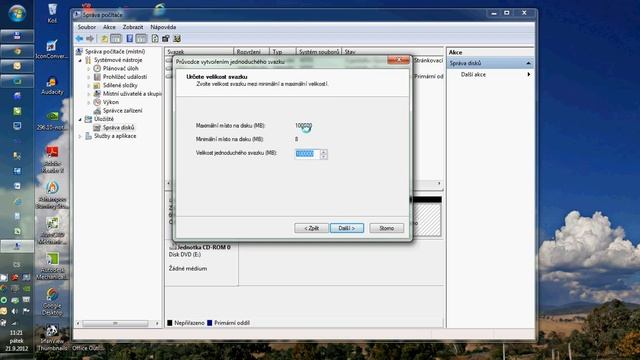Click the volume size input field
Screen dimensions: 640x360
point(307,154)
